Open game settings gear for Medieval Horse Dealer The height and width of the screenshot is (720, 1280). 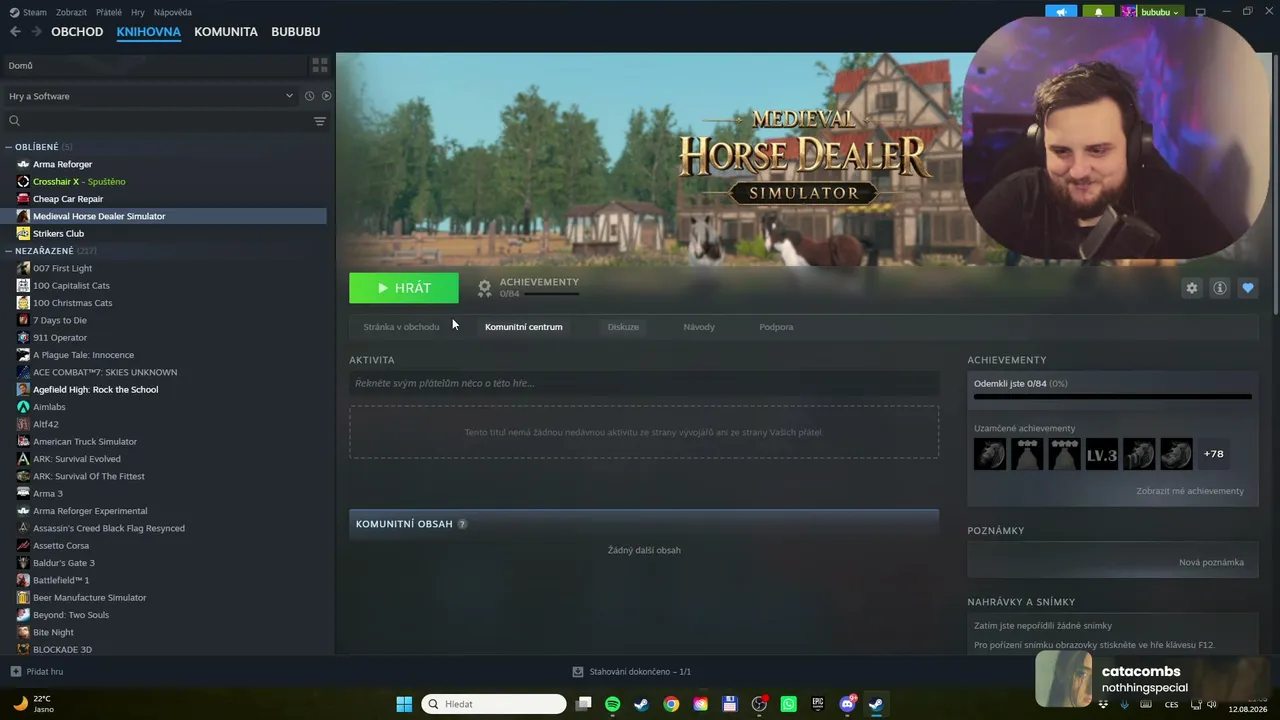(1191, 288)
